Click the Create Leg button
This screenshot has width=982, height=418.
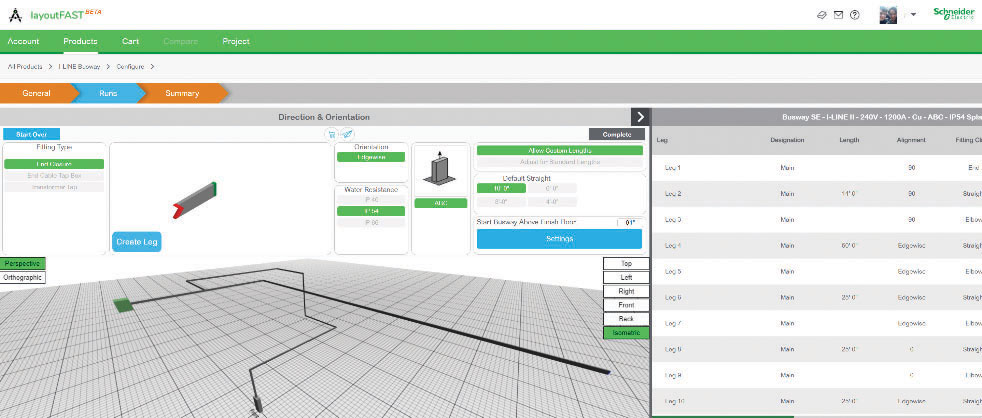[137, 241]
